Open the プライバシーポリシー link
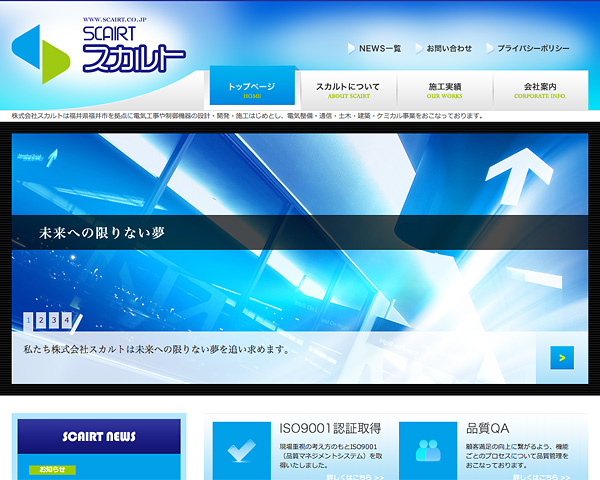The width and height of the screenshot is (600, 480). pyautogui.click(x=533, y=49)
